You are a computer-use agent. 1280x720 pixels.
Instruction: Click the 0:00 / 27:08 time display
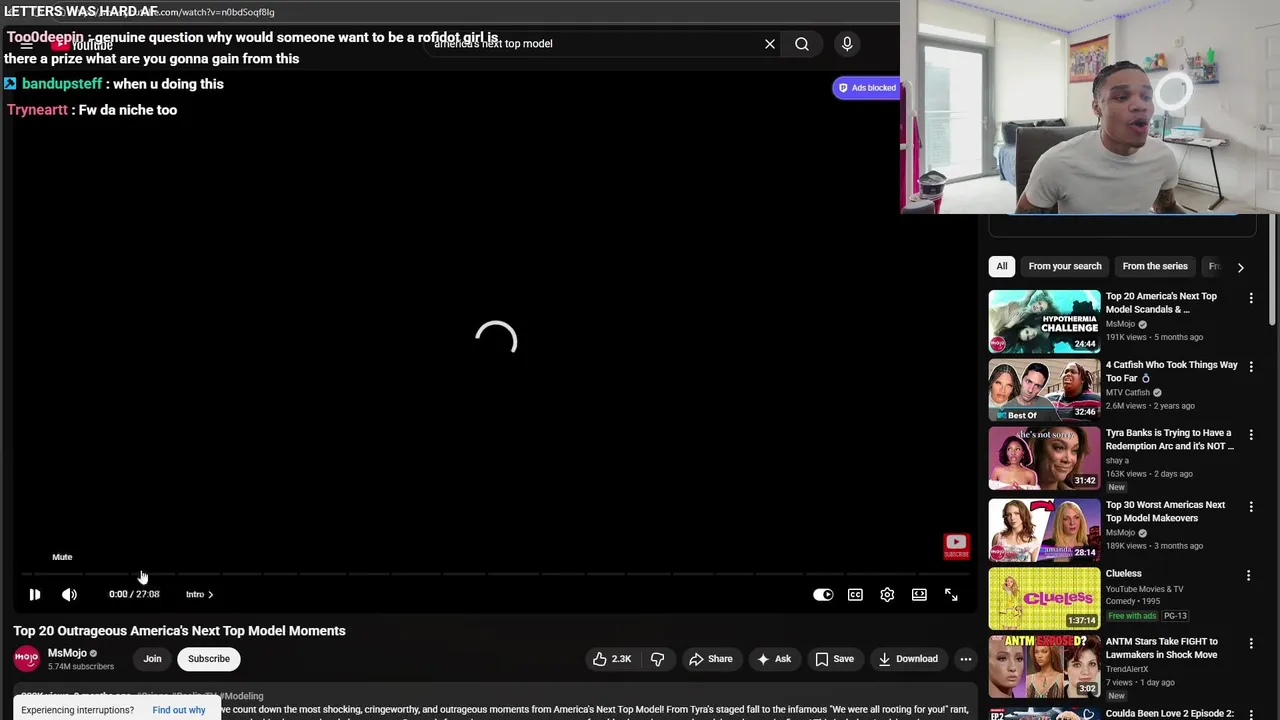coord(134,594)
